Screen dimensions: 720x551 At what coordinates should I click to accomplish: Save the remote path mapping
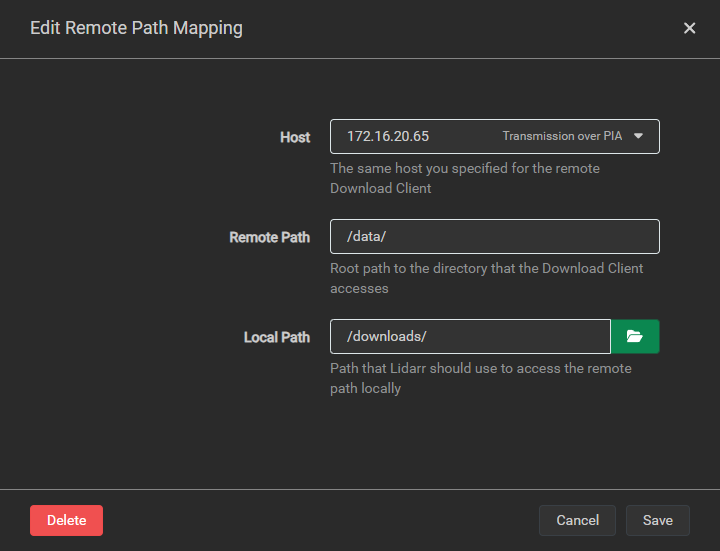click(x=658, y=520)
